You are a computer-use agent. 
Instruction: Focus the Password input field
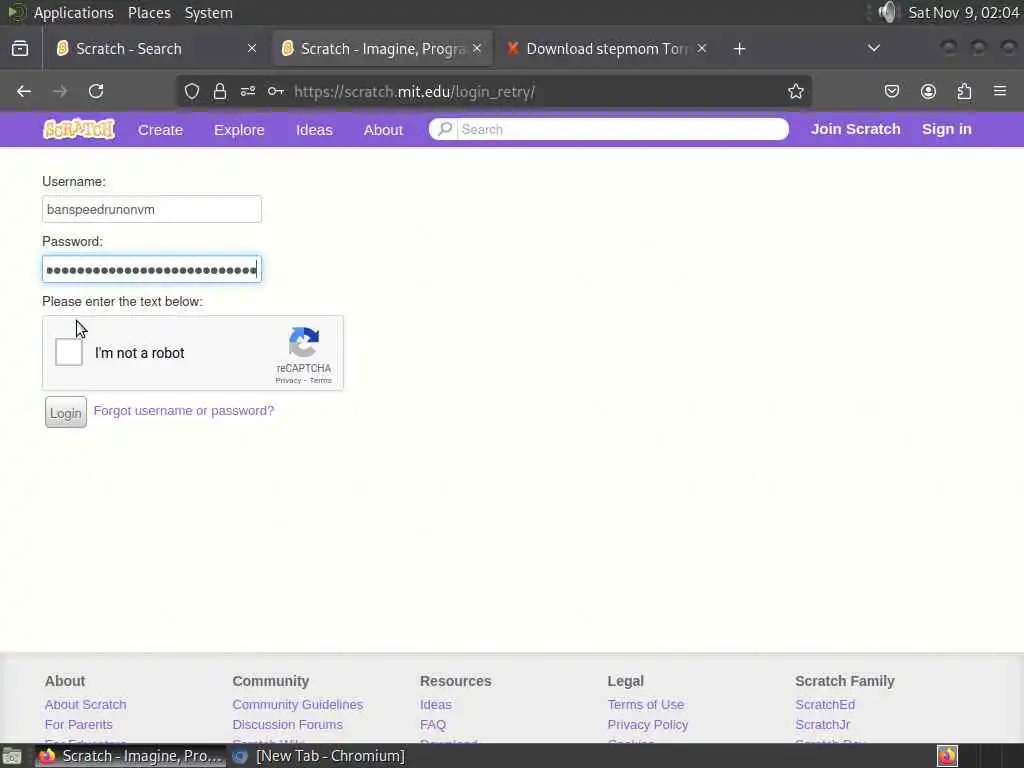(x=152, y=269)
